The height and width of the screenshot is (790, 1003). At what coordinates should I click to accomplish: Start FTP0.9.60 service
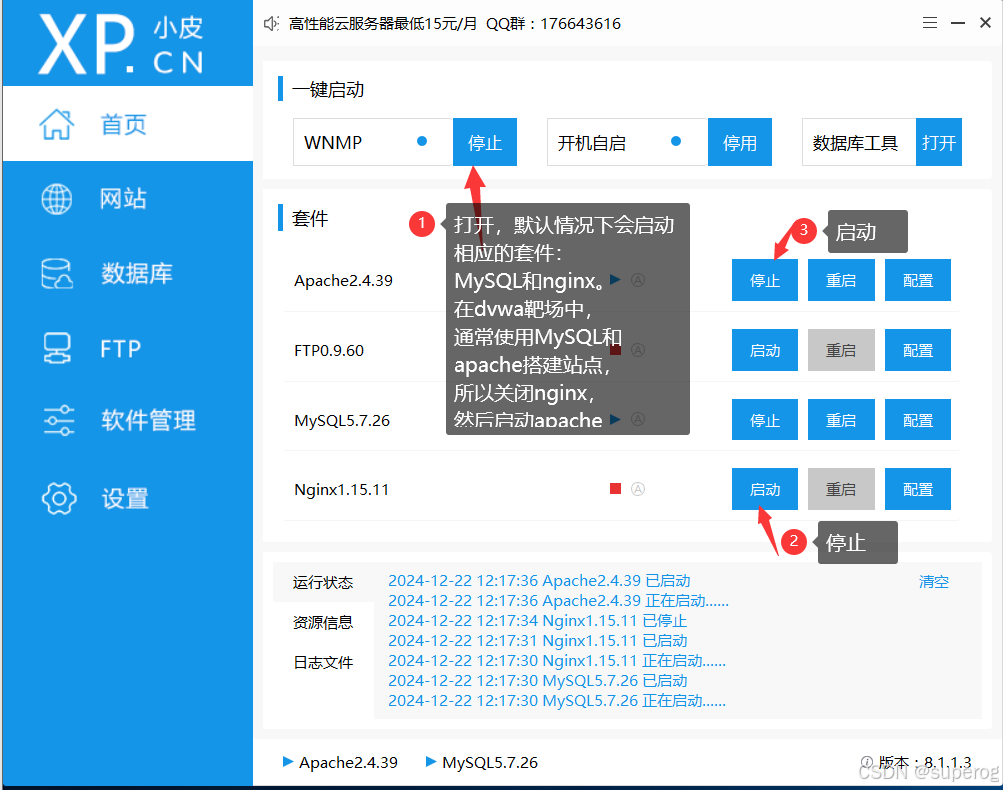[x=765, y=350]
